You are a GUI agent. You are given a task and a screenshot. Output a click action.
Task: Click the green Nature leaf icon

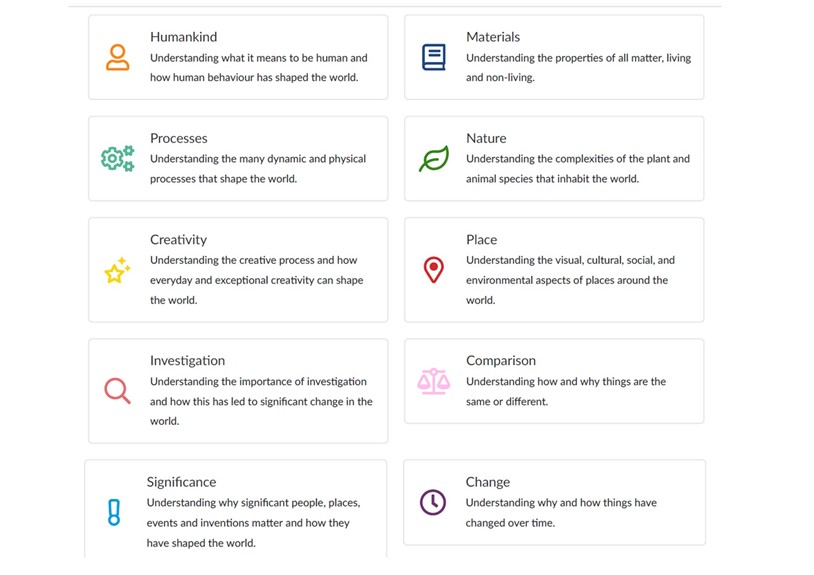[434, 158]
